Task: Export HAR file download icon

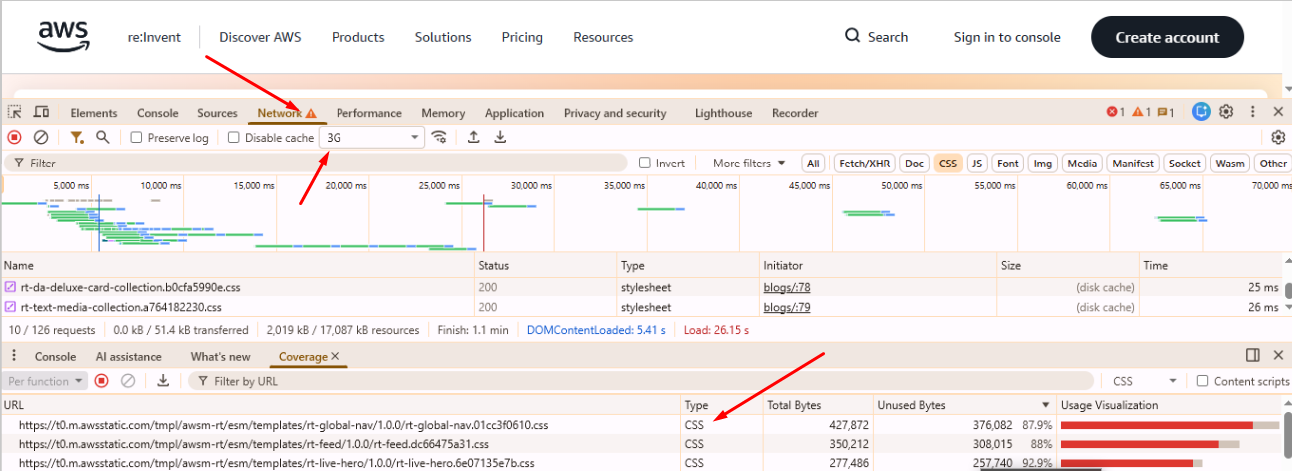Action: pyautogui.click(x=500, y=137)
